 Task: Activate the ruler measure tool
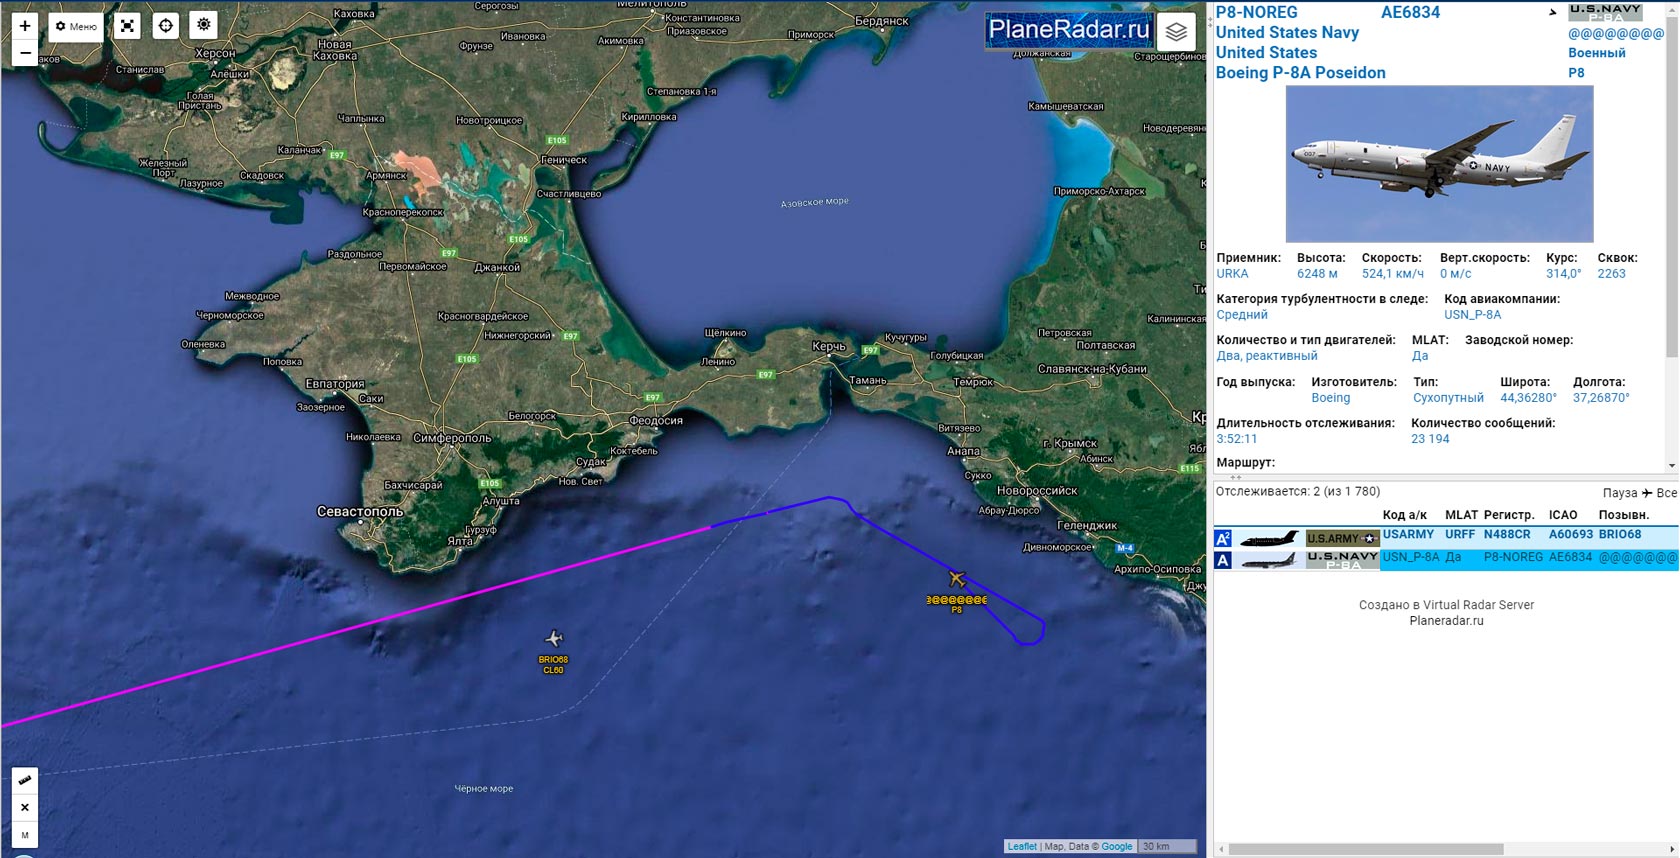coord(25,779)
